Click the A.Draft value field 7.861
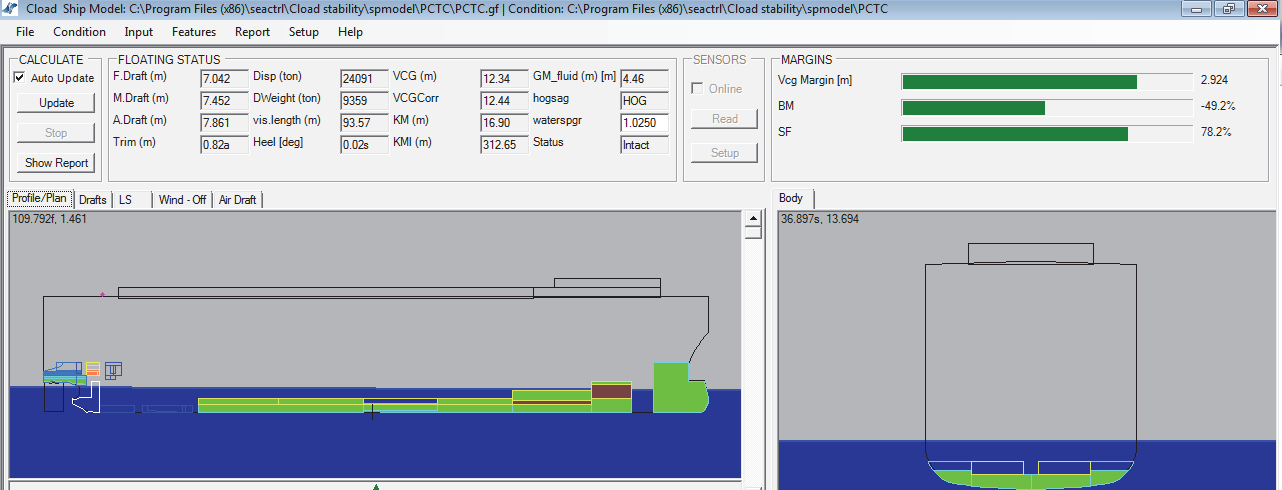 tap(224, 122)
